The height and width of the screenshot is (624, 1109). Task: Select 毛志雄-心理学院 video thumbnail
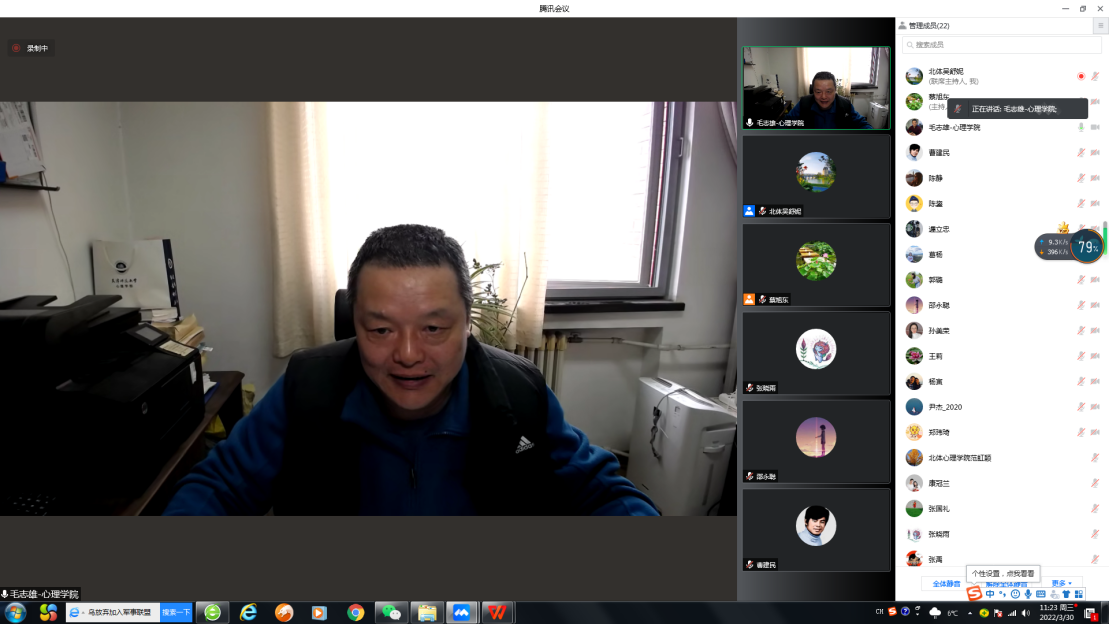pos(815,88)
